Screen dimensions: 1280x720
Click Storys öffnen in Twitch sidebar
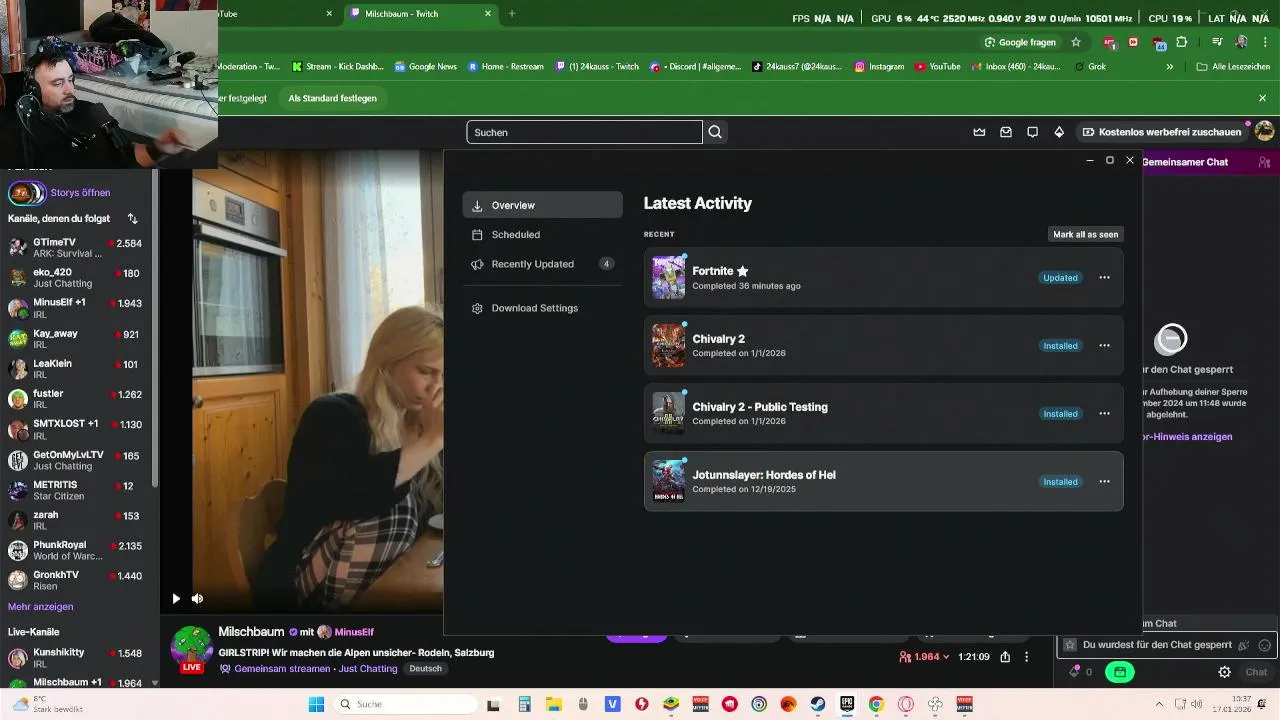pos(80,193)
